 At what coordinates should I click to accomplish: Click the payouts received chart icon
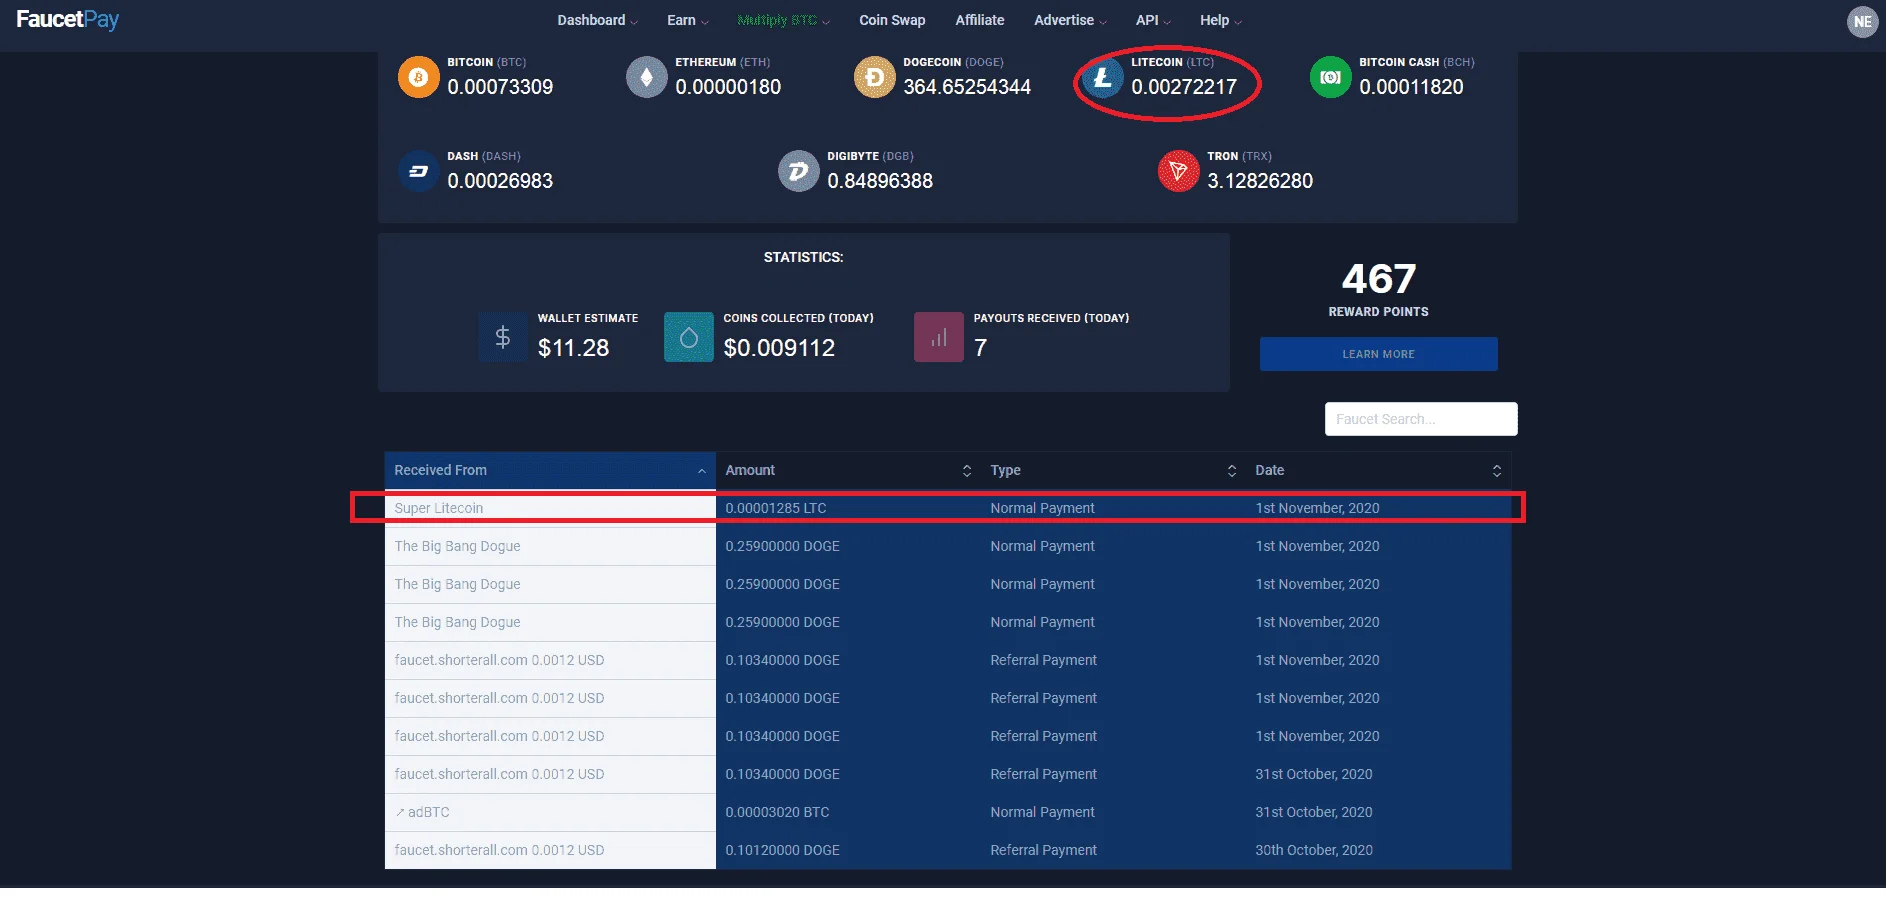pos(939,337)
